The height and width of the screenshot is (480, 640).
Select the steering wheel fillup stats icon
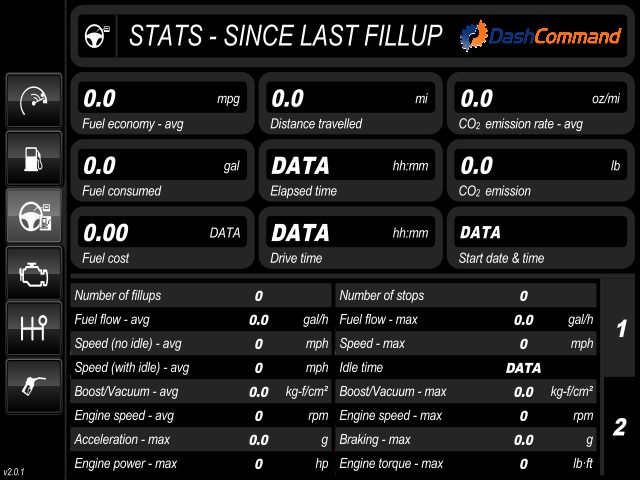tap(34, 216)
